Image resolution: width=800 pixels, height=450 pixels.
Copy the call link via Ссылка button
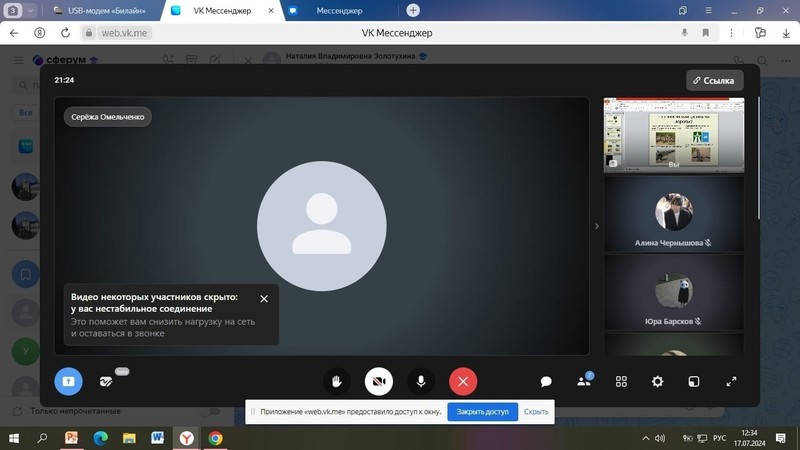714,80
